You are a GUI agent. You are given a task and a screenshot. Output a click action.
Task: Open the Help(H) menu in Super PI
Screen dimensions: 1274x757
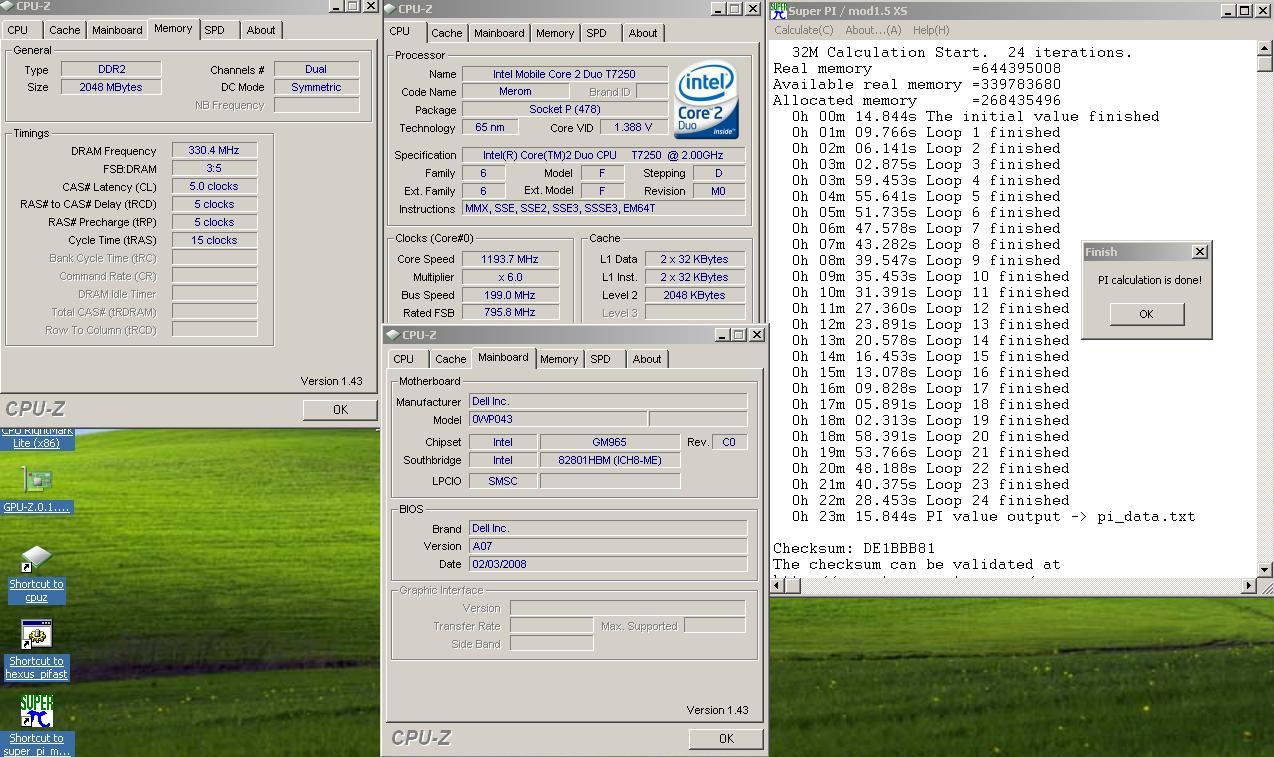click(931, 30)
